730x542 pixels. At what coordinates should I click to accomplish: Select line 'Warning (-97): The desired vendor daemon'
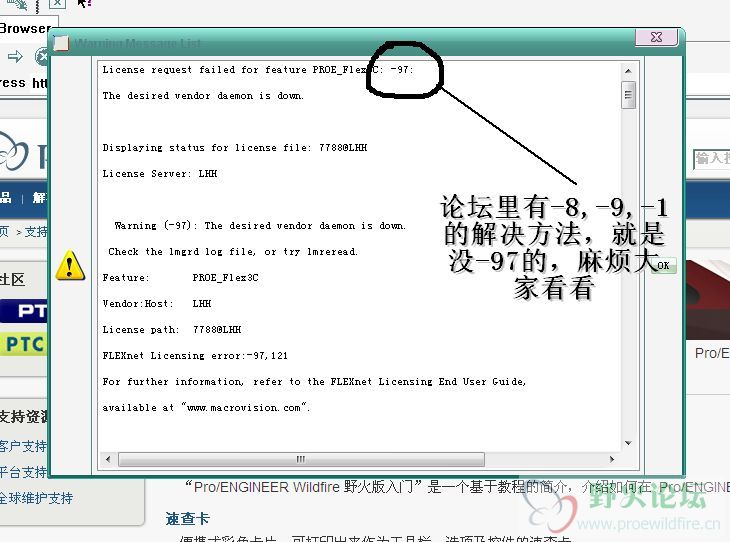coord(260,226)
